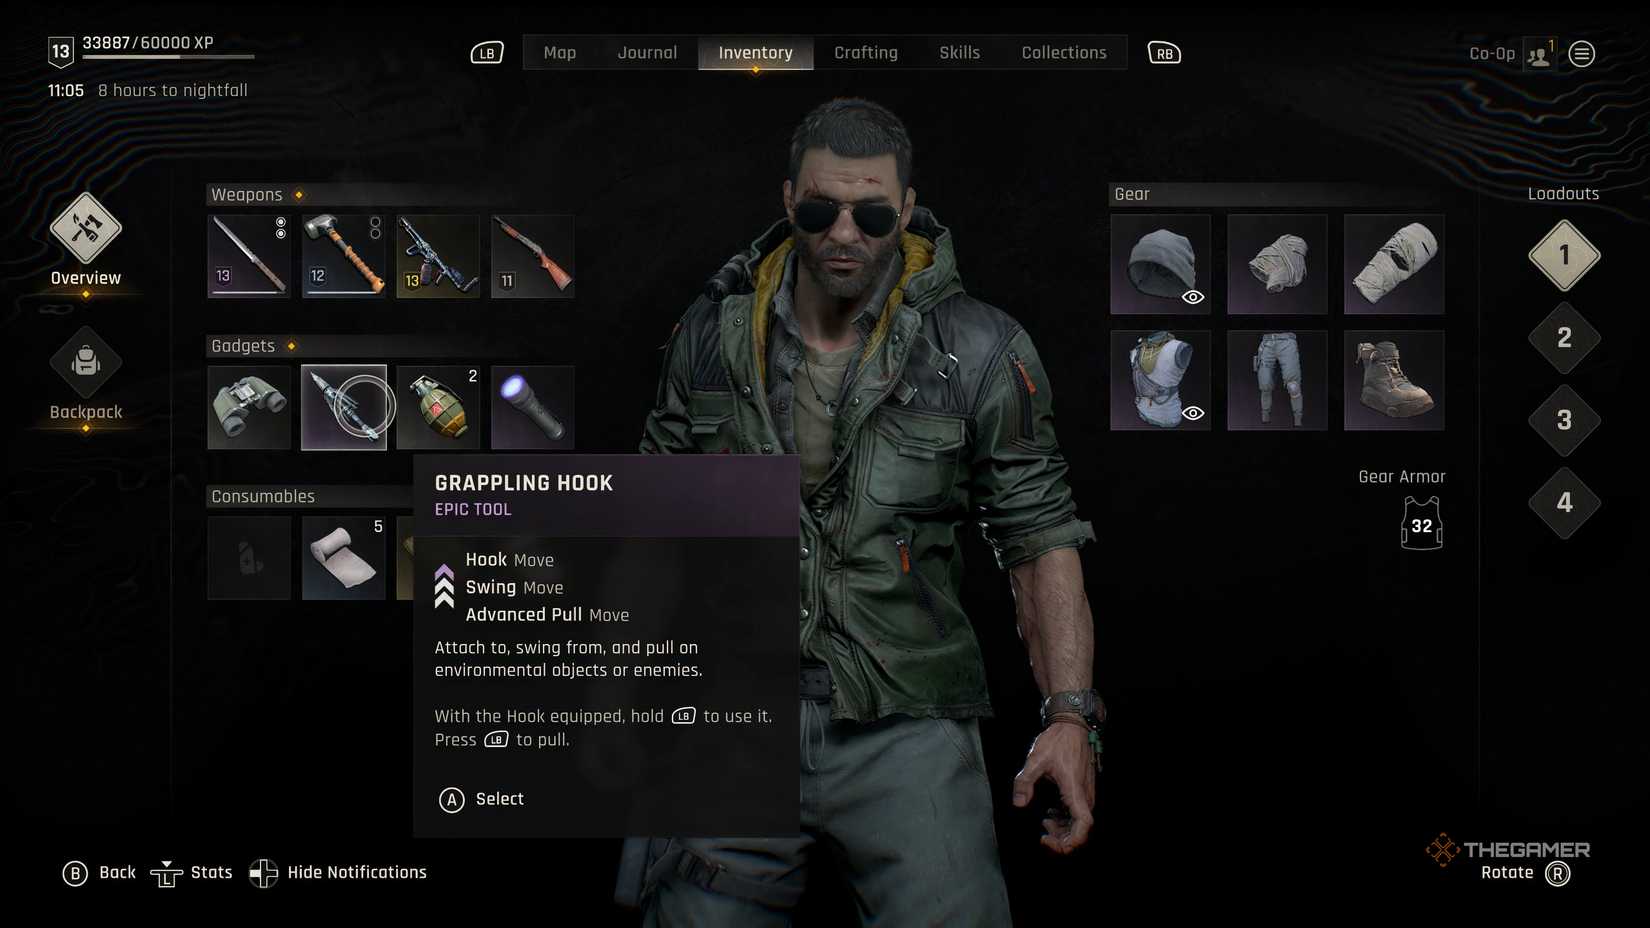Select the grenade gadget
1650x928 pixels.
(x=438, y=407)
